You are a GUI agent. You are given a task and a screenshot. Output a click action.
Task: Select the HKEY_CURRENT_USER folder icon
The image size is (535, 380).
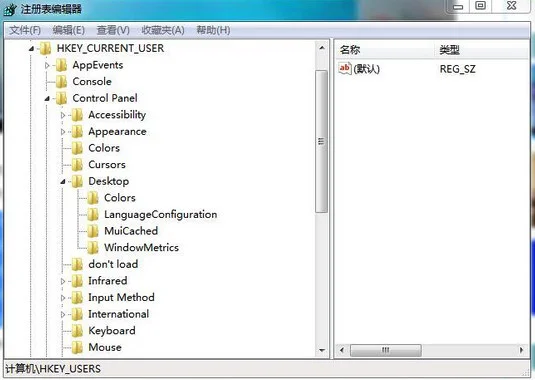pos(45,48)
